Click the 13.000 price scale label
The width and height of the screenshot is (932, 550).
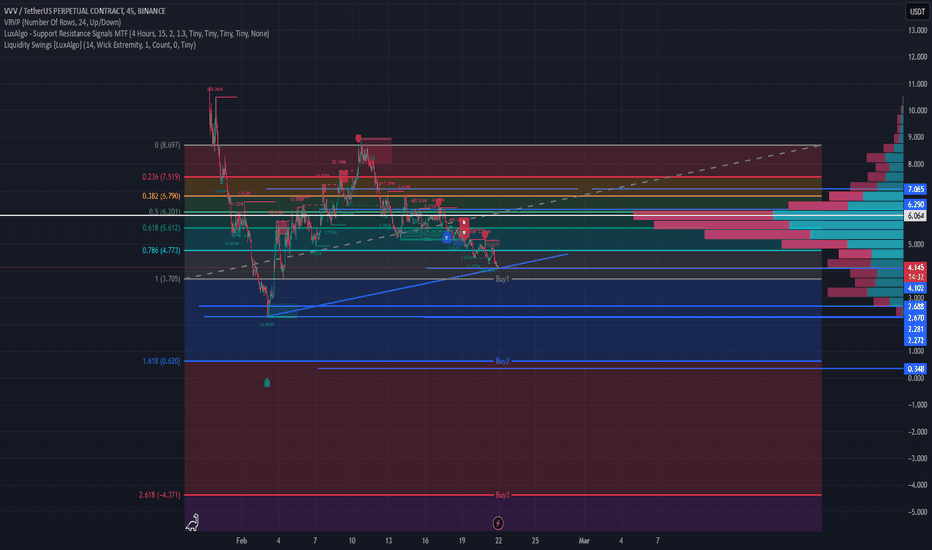(x=917, y=30)
